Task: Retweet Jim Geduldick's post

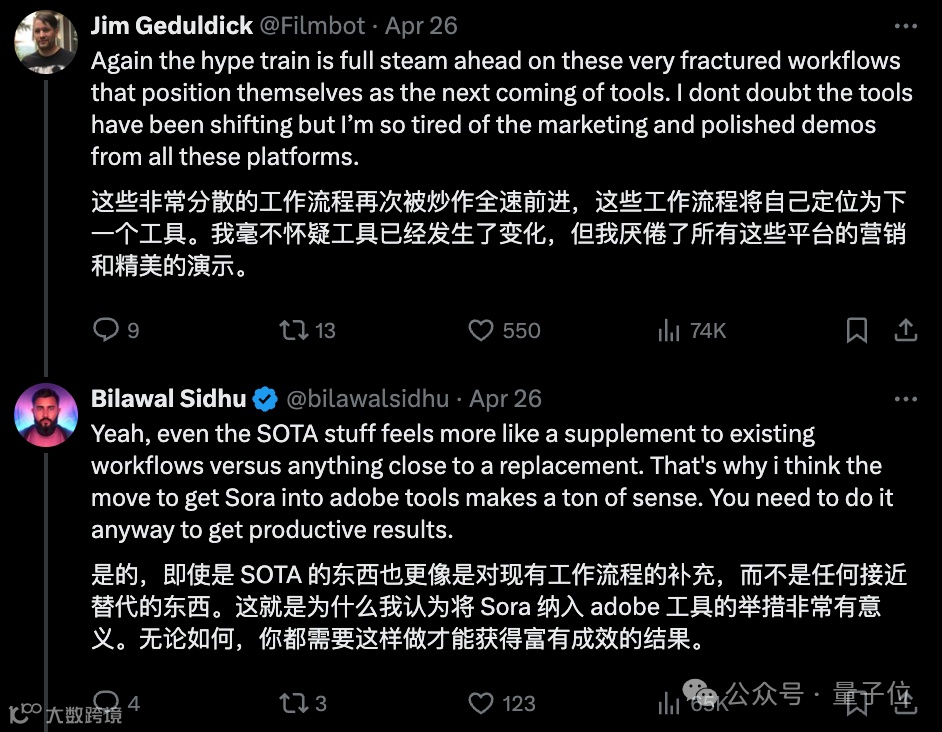Action: (x=294, y=330)
